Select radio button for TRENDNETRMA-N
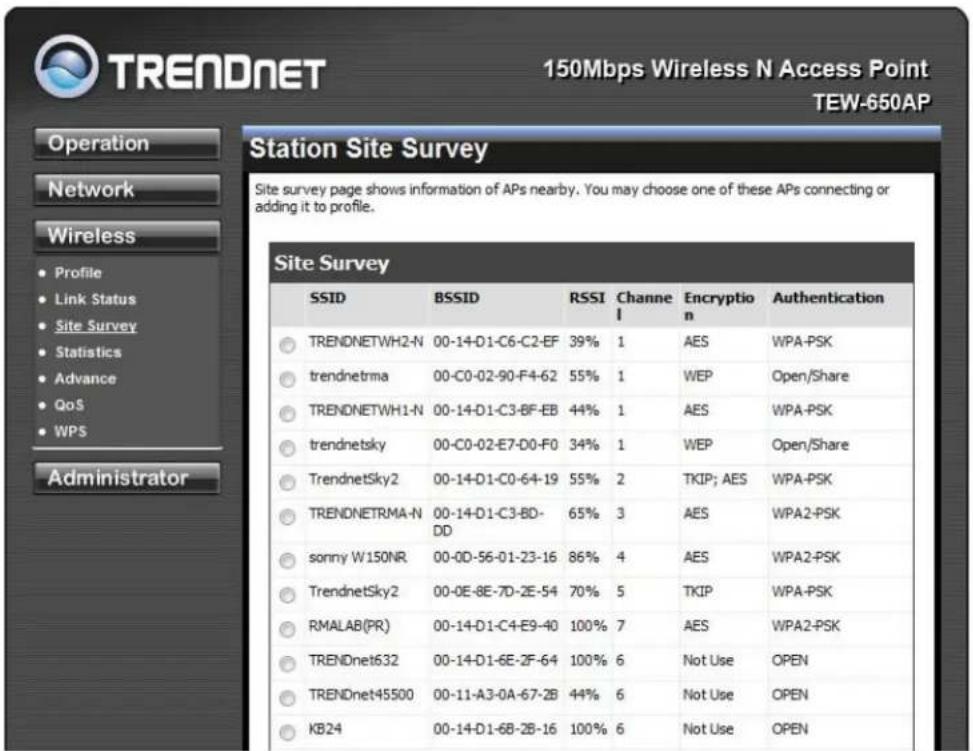This screenshot has height=751, width=973. tap(287, 516)
